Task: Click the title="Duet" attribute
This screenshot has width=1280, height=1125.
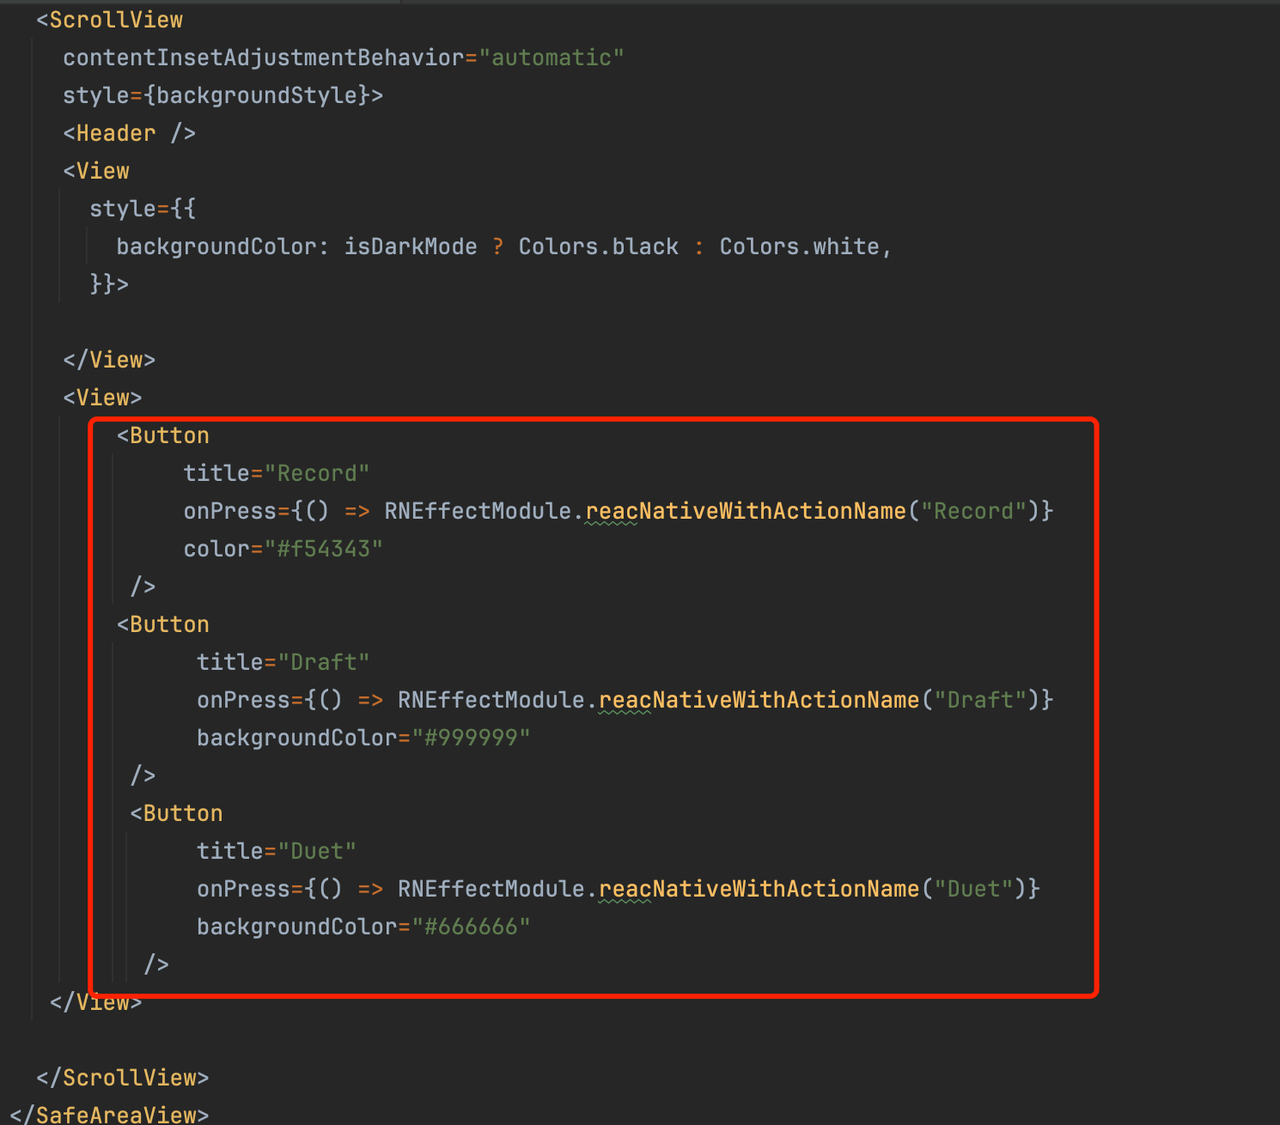Action: [276, 851]
